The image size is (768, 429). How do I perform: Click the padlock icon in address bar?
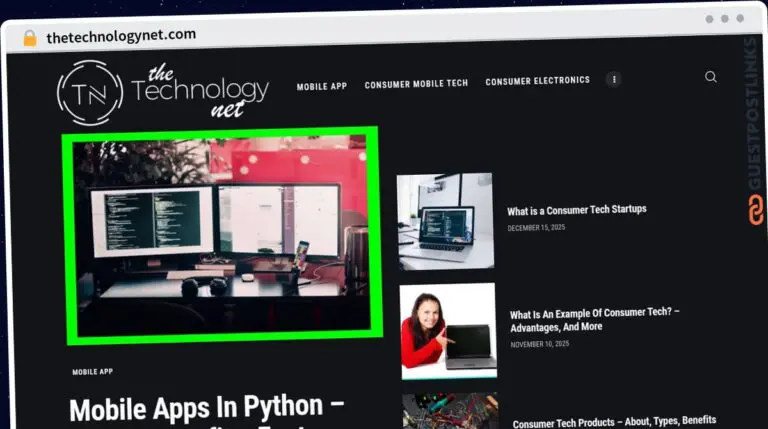tap(30, 38)
